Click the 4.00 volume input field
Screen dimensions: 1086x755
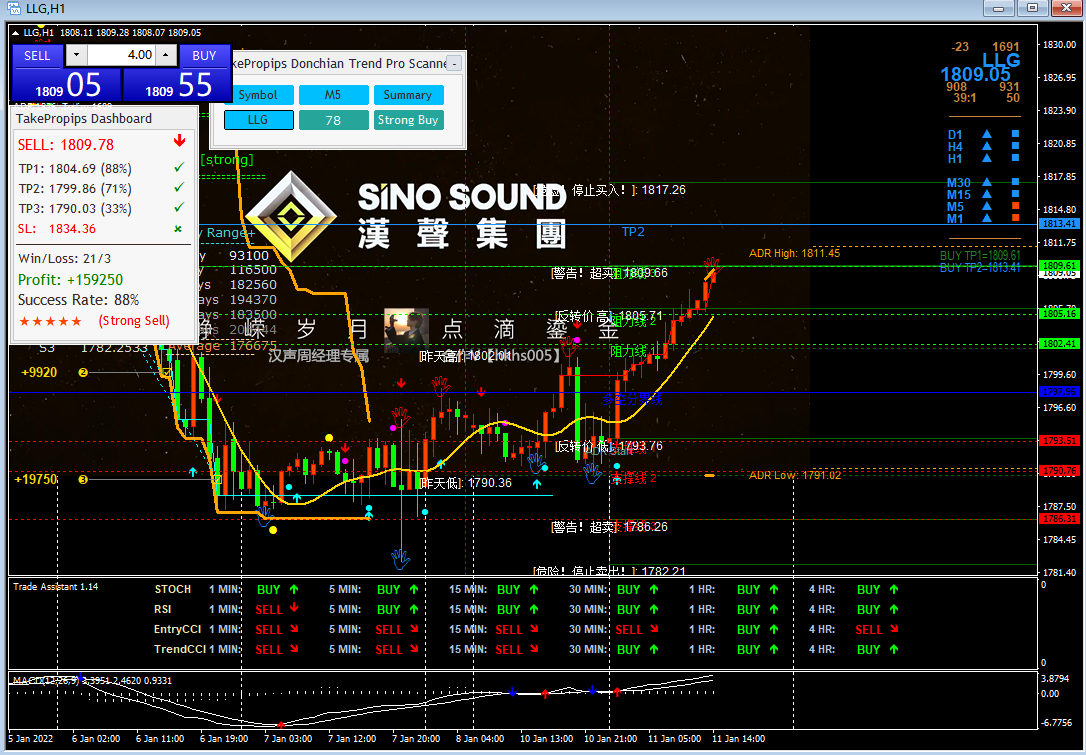click(x=121, y=55)
